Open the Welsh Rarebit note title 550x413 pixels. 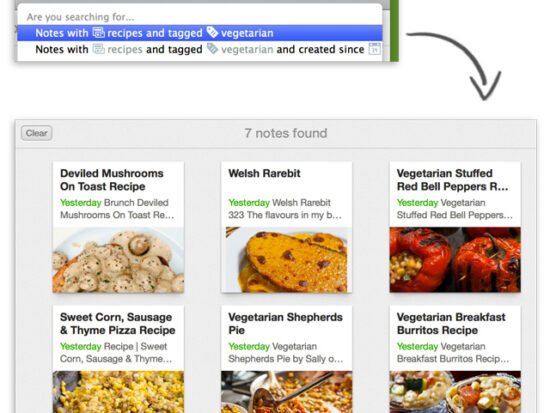(264, 173)
